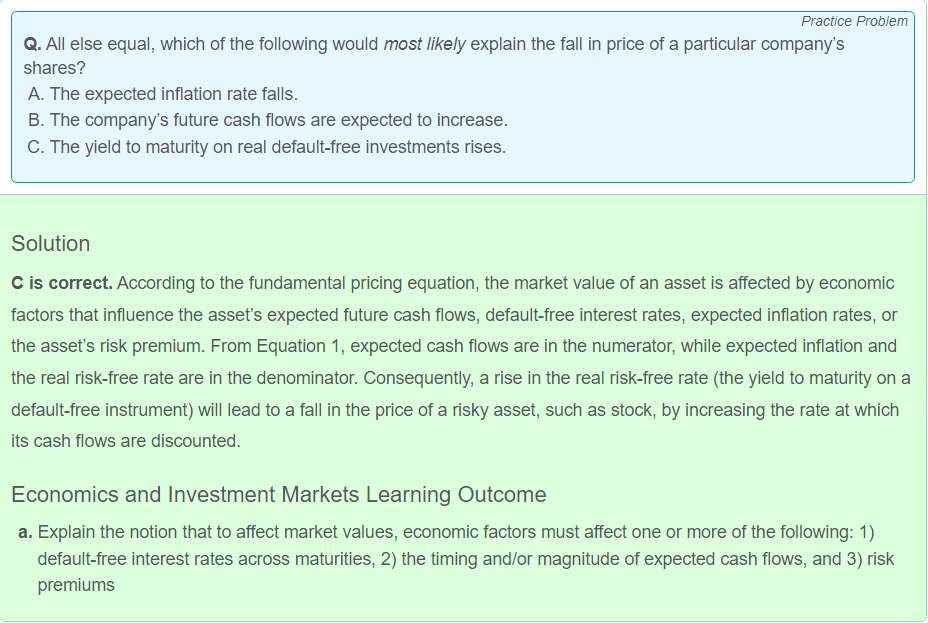The image size is (928, 623).
Task: Click the bold "C is correct." text
Action: tap(62, 283)
